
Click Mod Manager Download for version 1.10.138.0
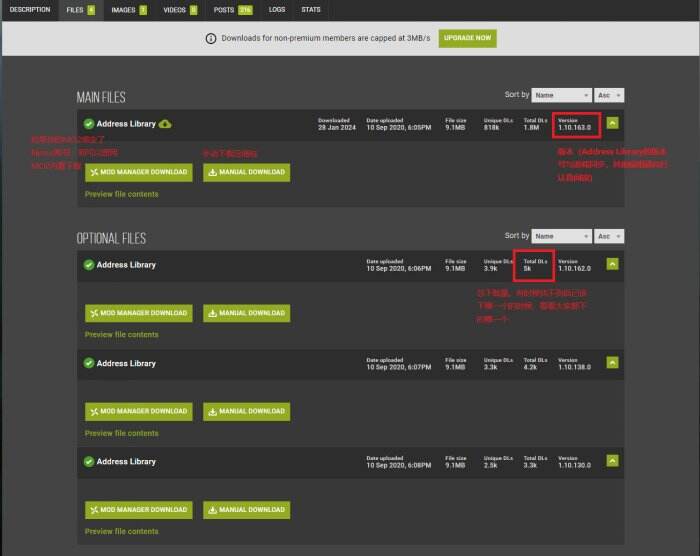pos(139,411)
